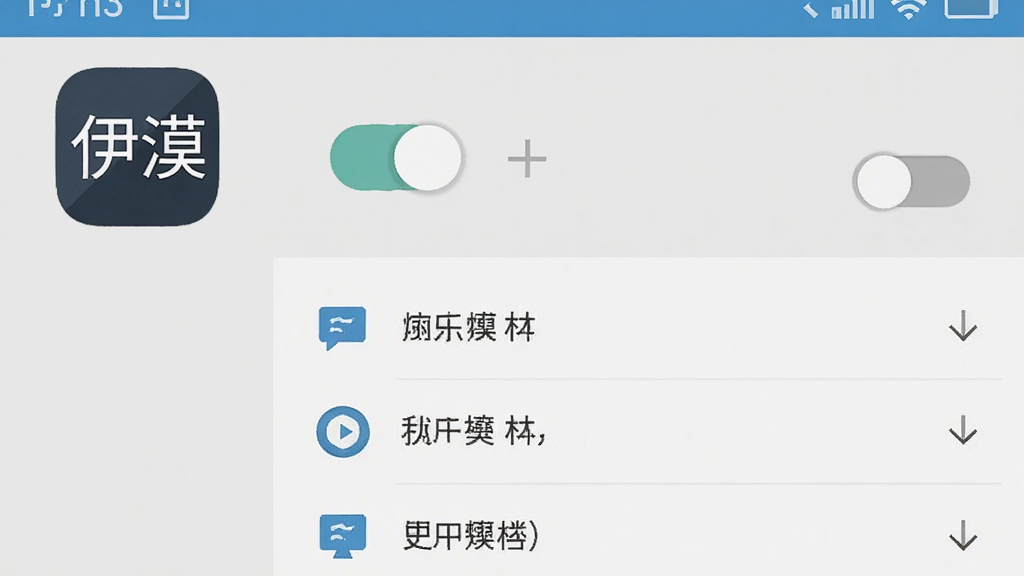Click the monitor message icon in third row

click(343, 536)
